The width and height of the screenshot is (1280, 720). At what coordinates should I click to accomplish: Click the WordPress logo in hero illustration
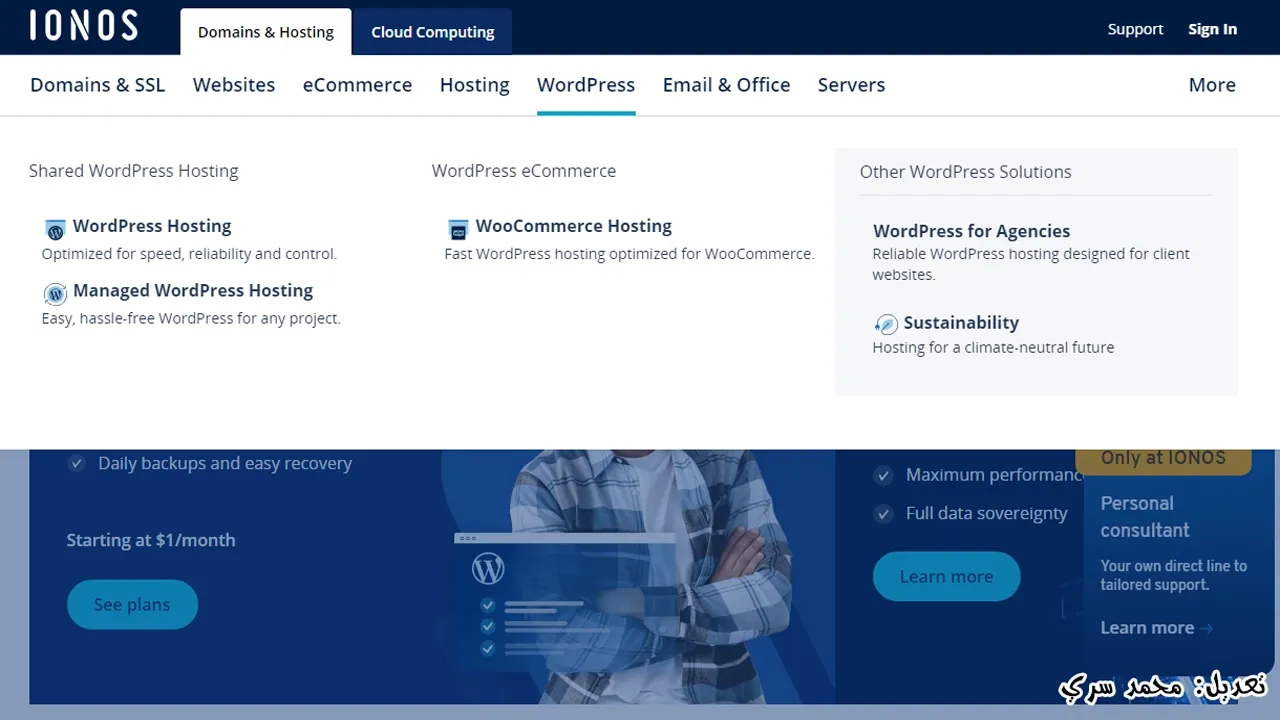tap(488, 569)
